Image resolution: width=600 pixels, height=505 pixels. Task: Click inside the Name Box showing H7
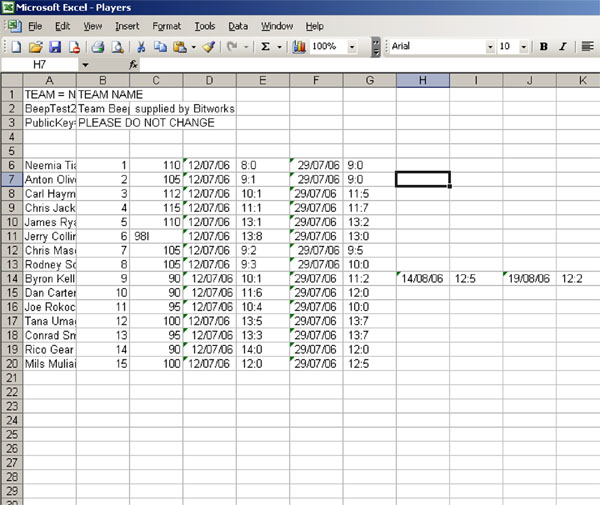click(39, 65)
